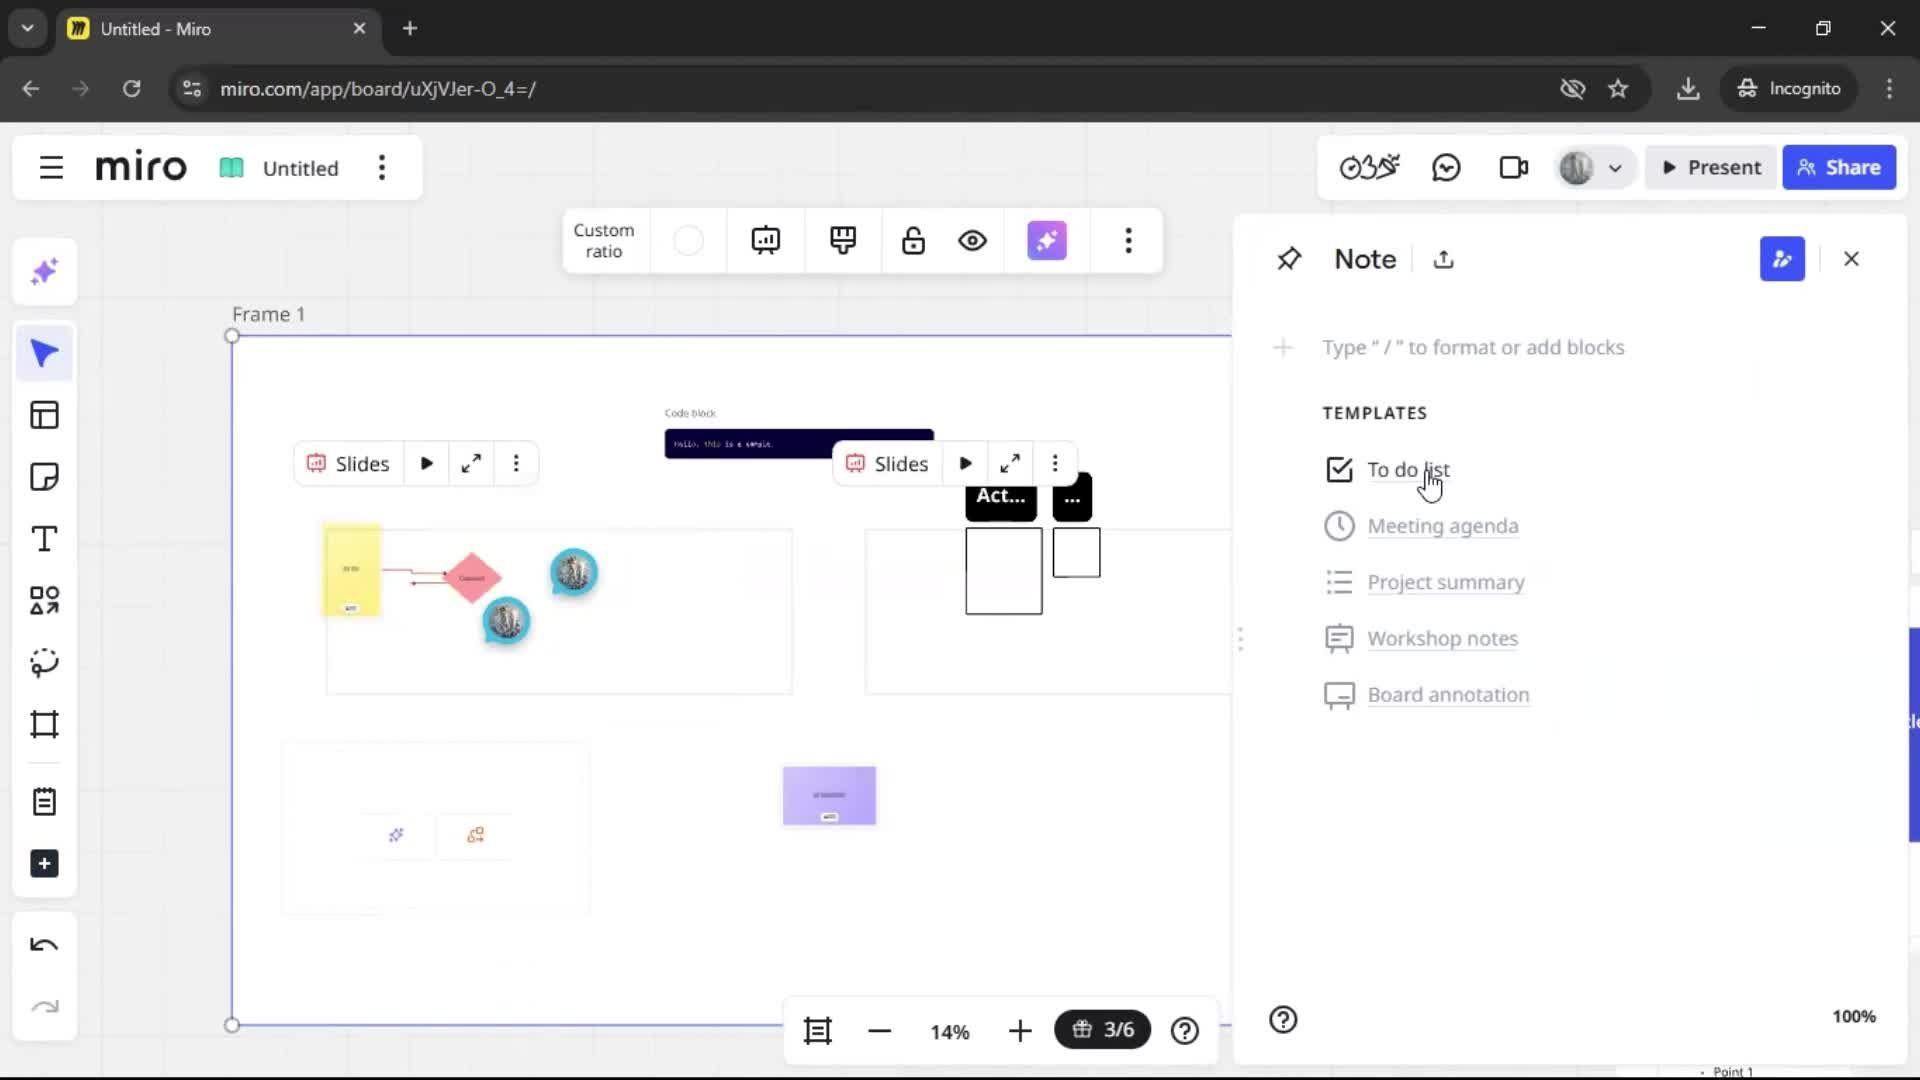Image resolution: width=1920 pixels, height=1080 pixels.
Task: Click the Custom ratio frame setting
Action: 604,241
